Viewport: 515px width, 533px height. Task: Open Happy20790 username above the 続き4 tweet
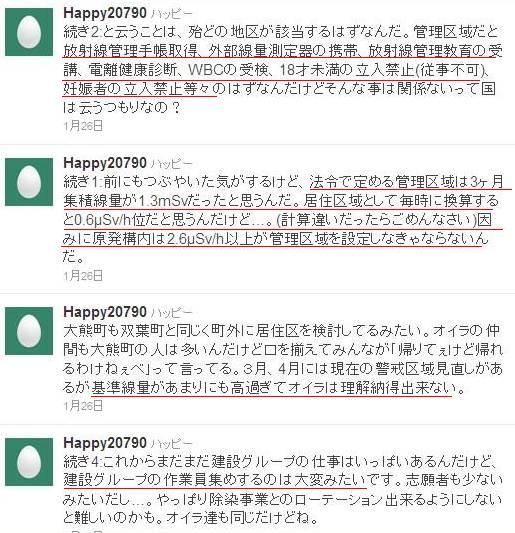(x=105, y=443)
